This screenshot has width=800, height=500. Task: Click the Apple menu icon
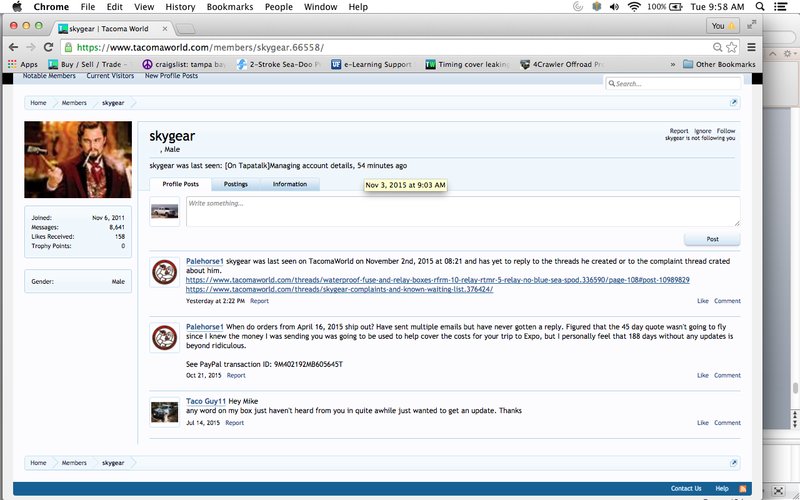coord(16,7)
